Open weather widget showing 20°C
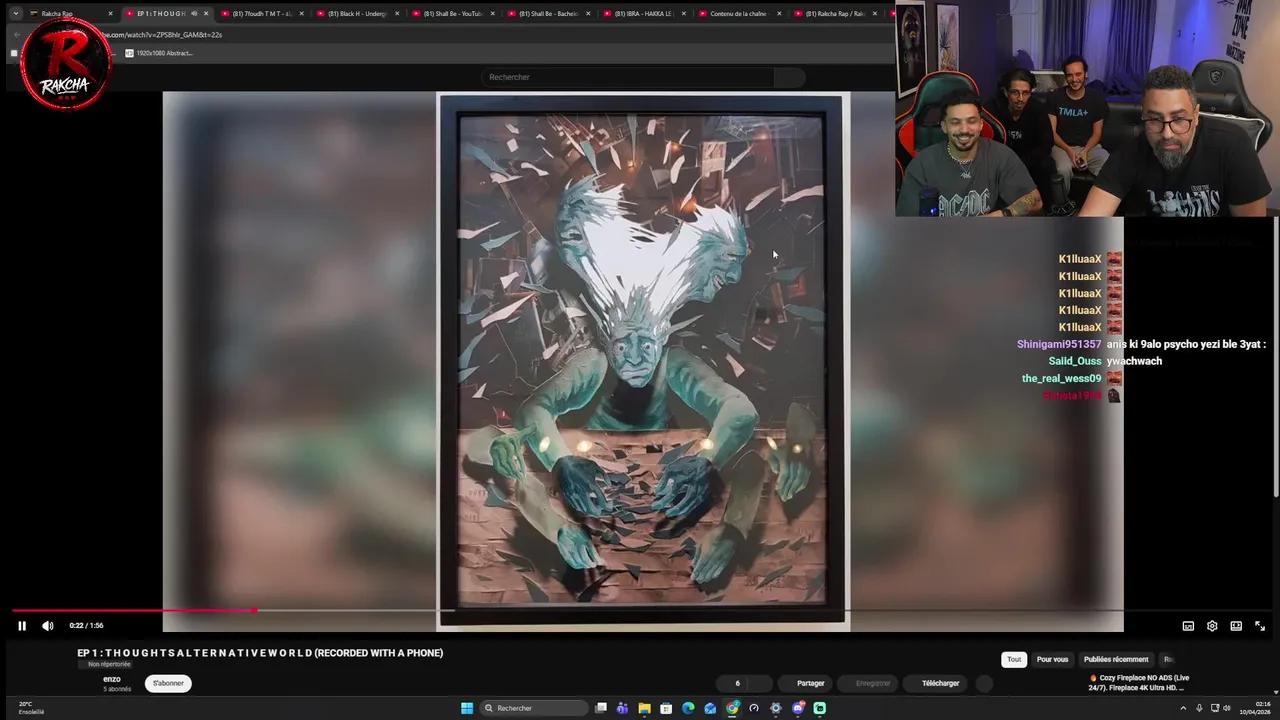Viewport: 1280px width, 720px height. point(30,708)
